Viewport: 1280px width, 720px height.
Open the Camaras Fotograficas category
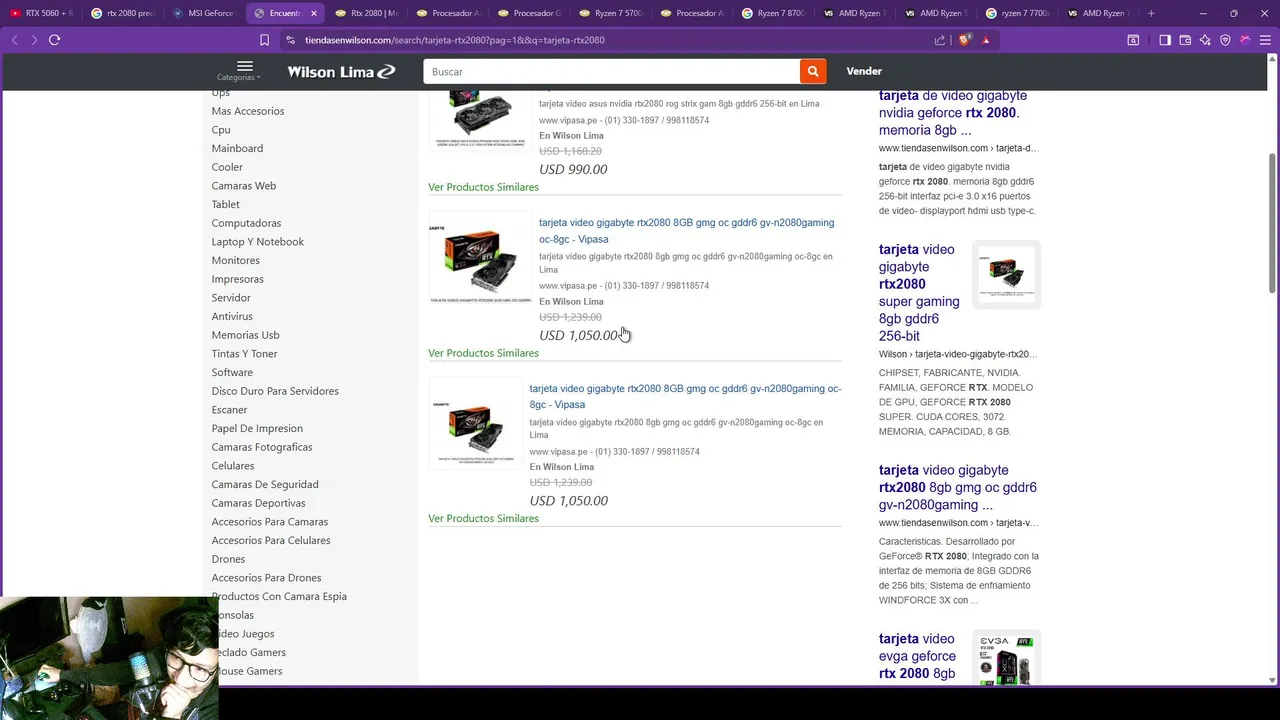pyautogui.click(x=262, y=447)
